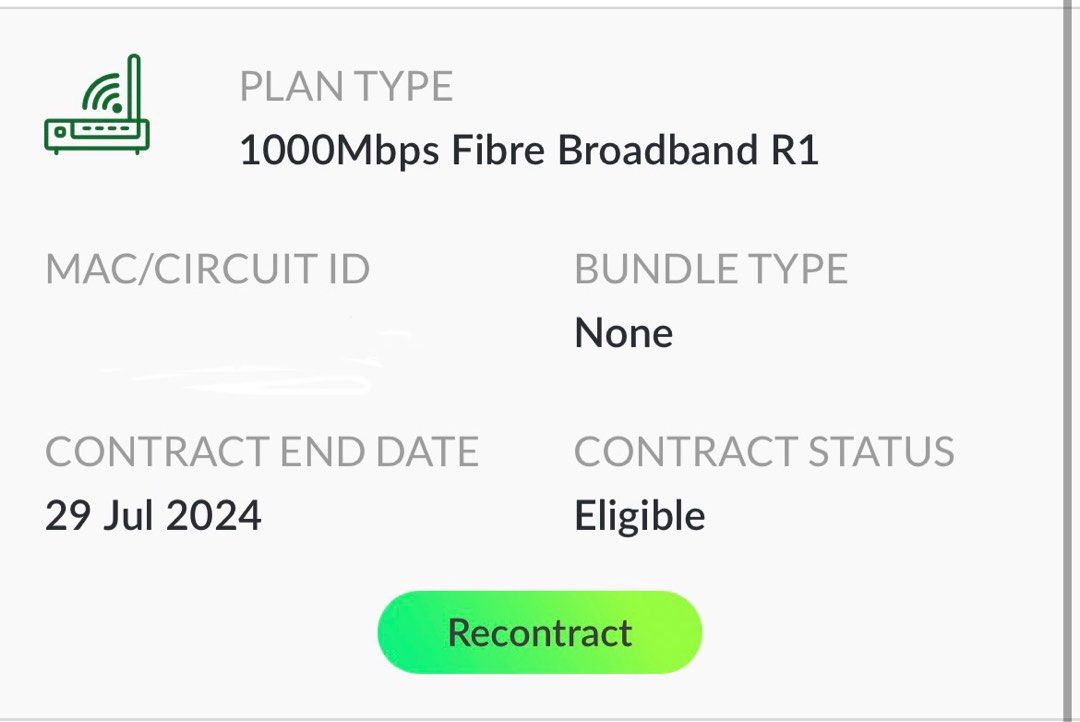Select the 1000Mbps Fibre Broadband R1 plan name
The height and width of the screenshot is (722, 1080).
[x=531, y=150]
